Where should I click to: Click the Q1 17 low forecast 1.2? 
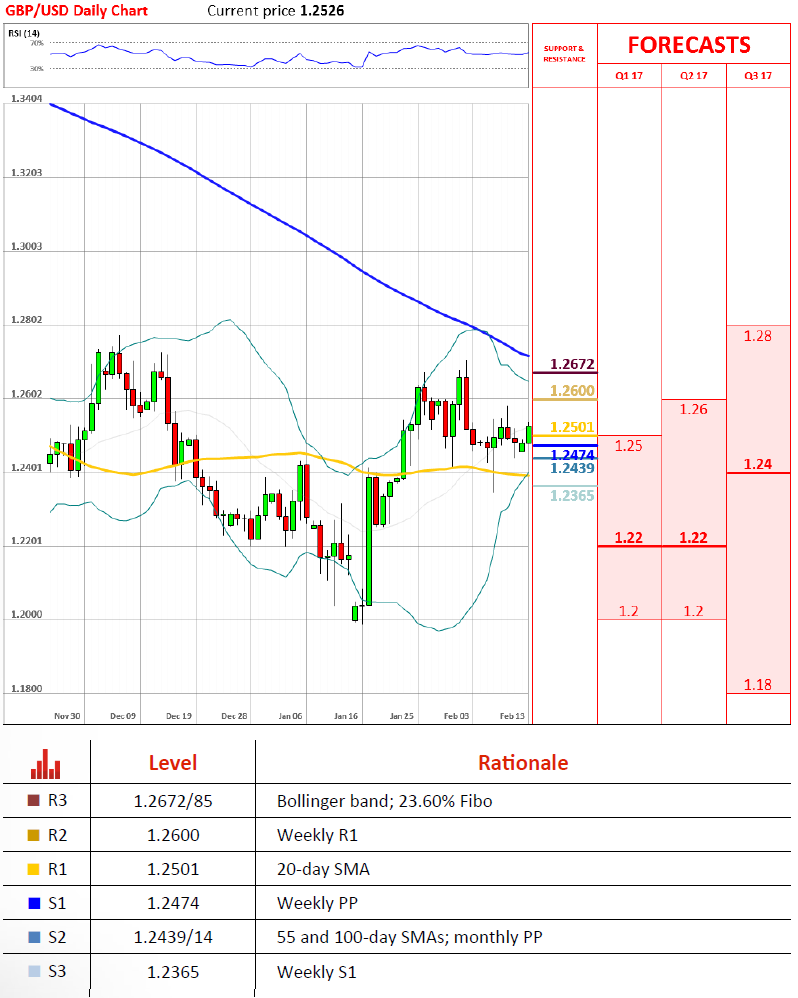[629, 612]
